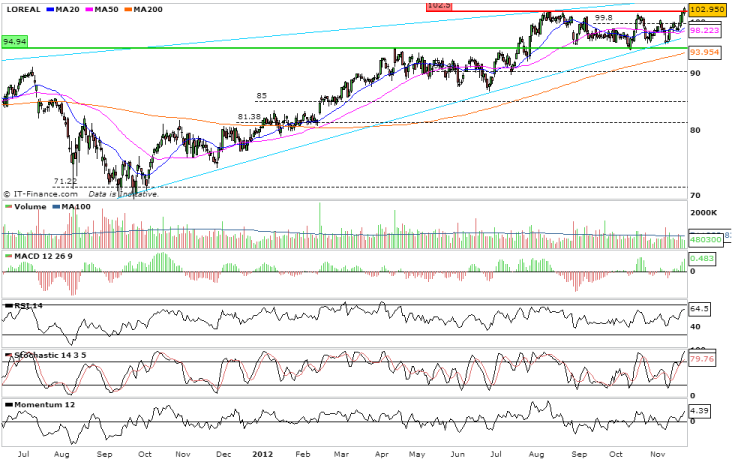Click the MA100 volume legend label

point(76,206)
